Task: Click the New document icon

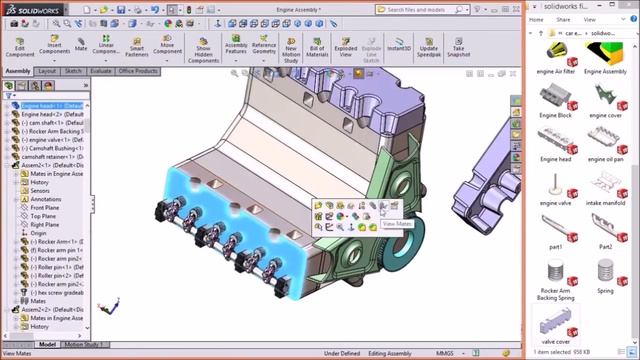Action: pyautogui.click(x=87, y=9)
